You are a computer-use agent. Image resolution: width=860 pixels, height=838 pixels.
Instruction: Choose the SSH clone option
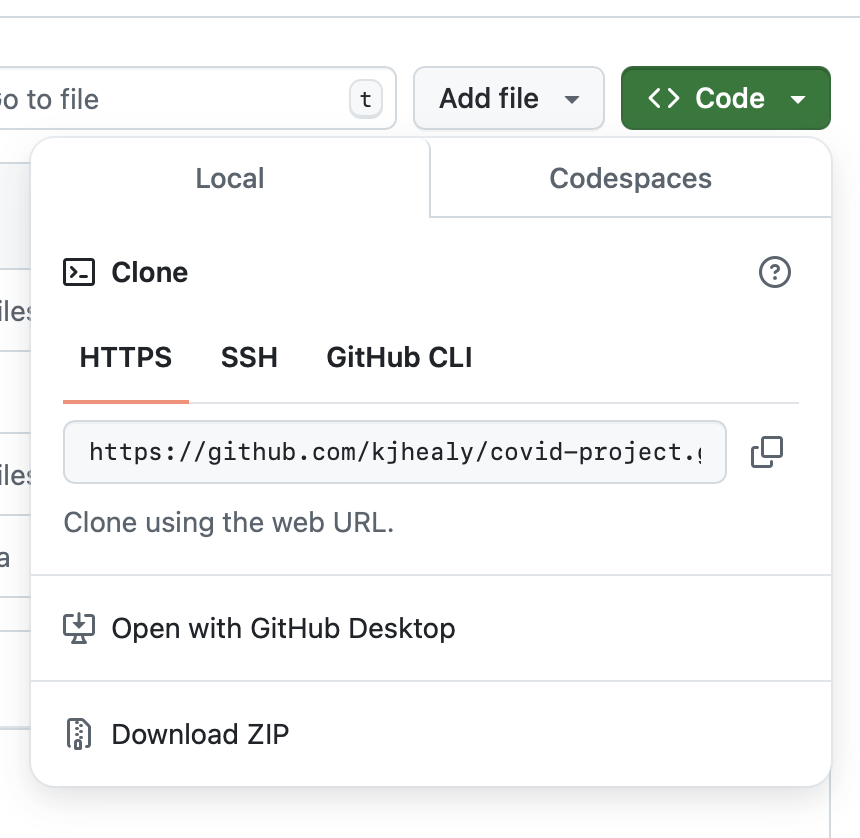[249, 357]
